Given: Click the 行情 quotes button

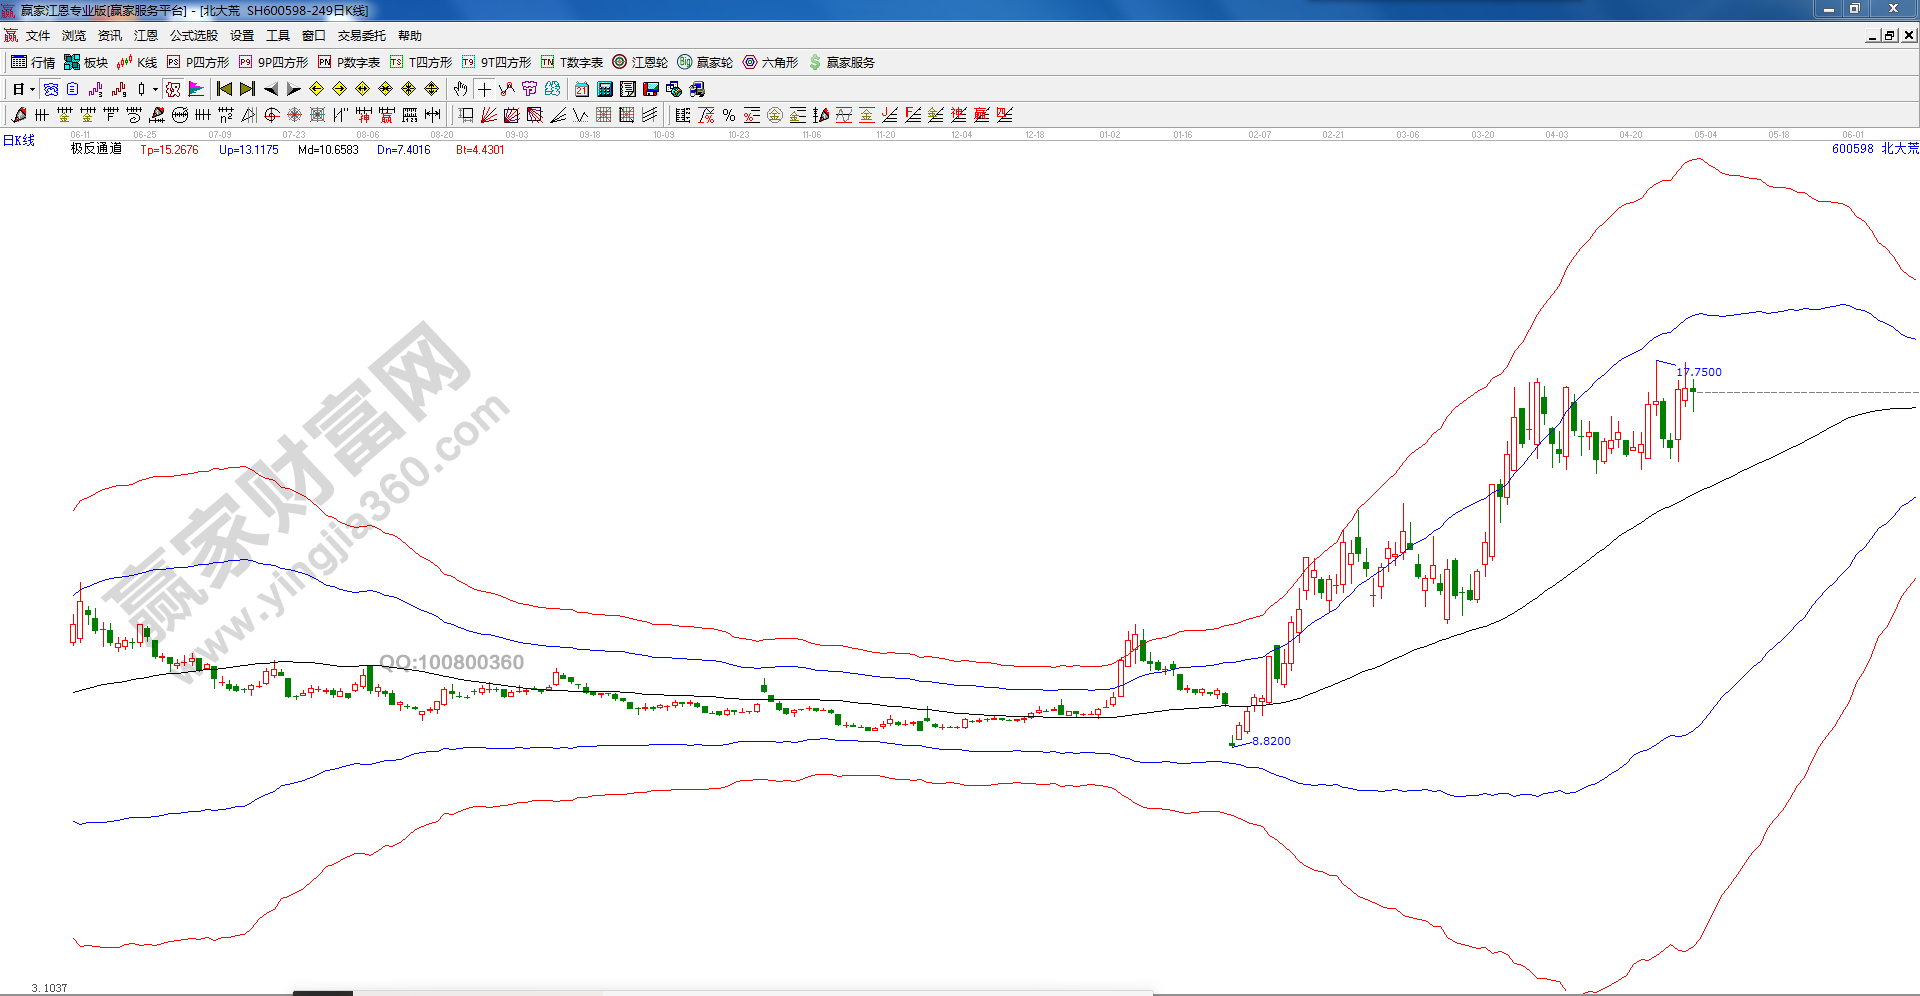Looking at the screenshot, I should tap(33, 62).
